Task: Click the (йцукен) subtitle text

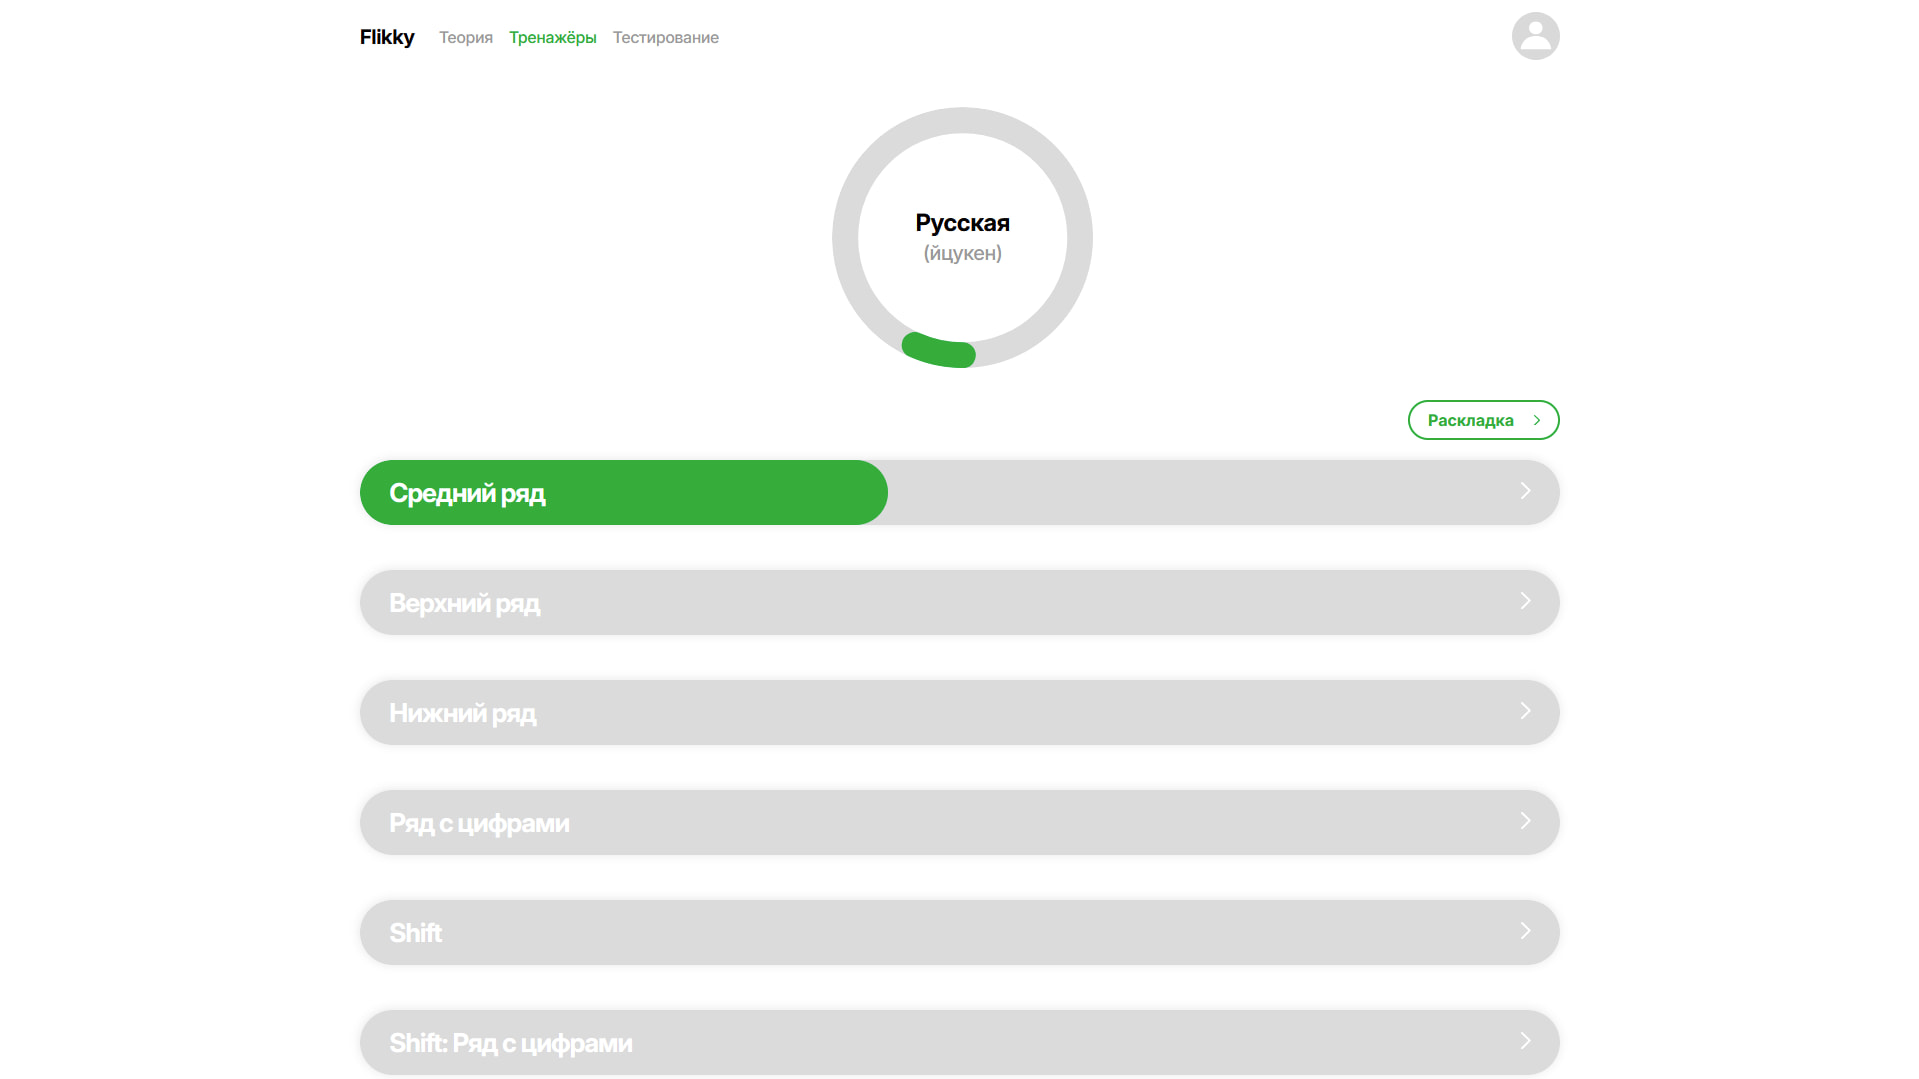Action: point(962,254)
